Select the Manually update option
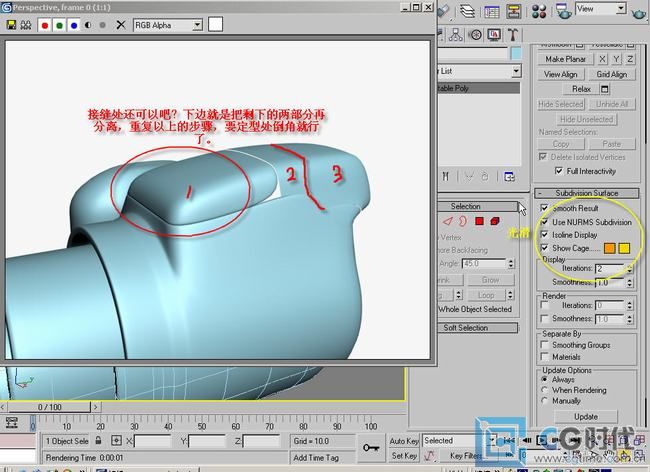Image resolution: width=650 pixels, height=472 pixels. (545, 401)
